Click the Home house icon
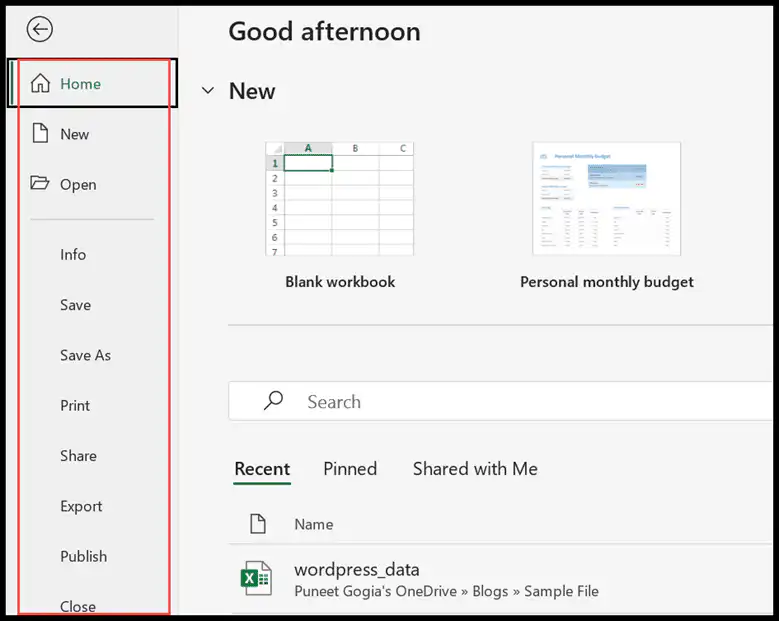This screenshot has width=779, height=621. [x=40, y=83]
